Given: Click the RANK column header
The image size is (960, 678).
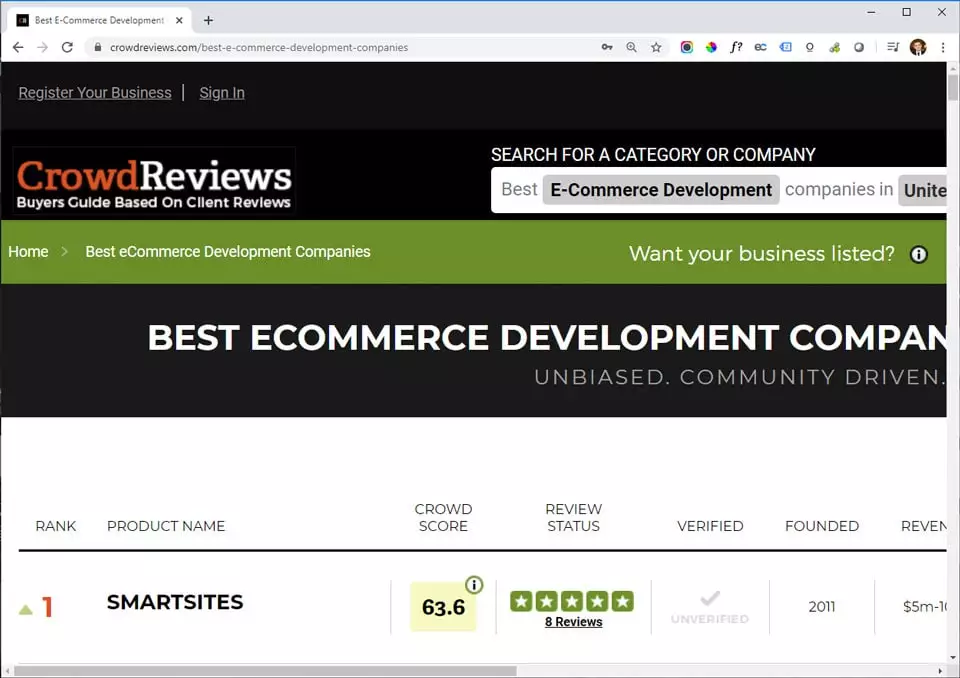Looking at the screenshot, I should coord(56,526).
